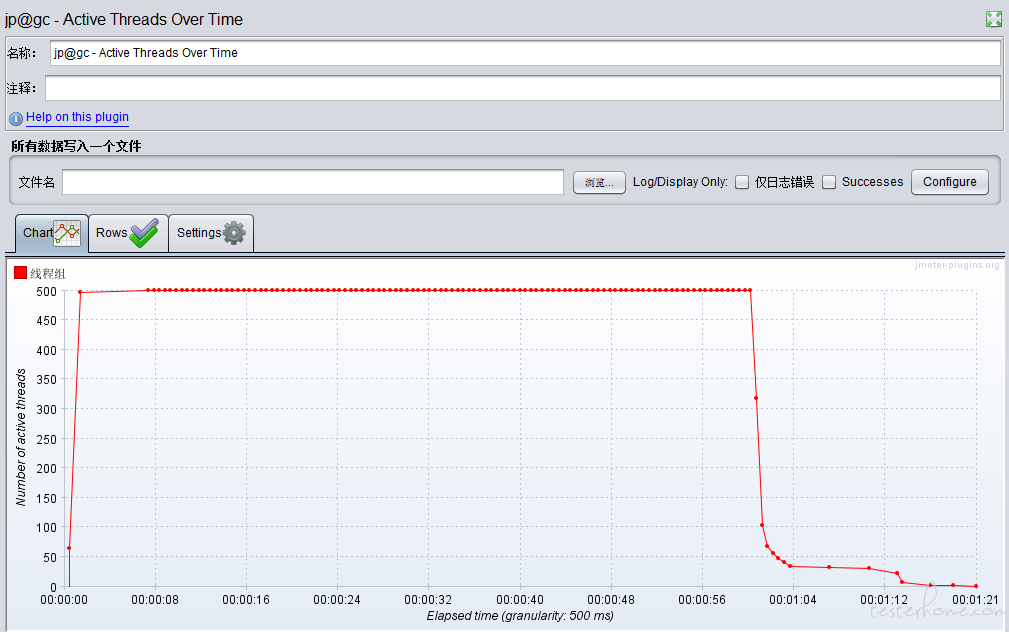Click the gear icon on Settings tab
This screenshot has width=1009, height=632.
point(234,233)
